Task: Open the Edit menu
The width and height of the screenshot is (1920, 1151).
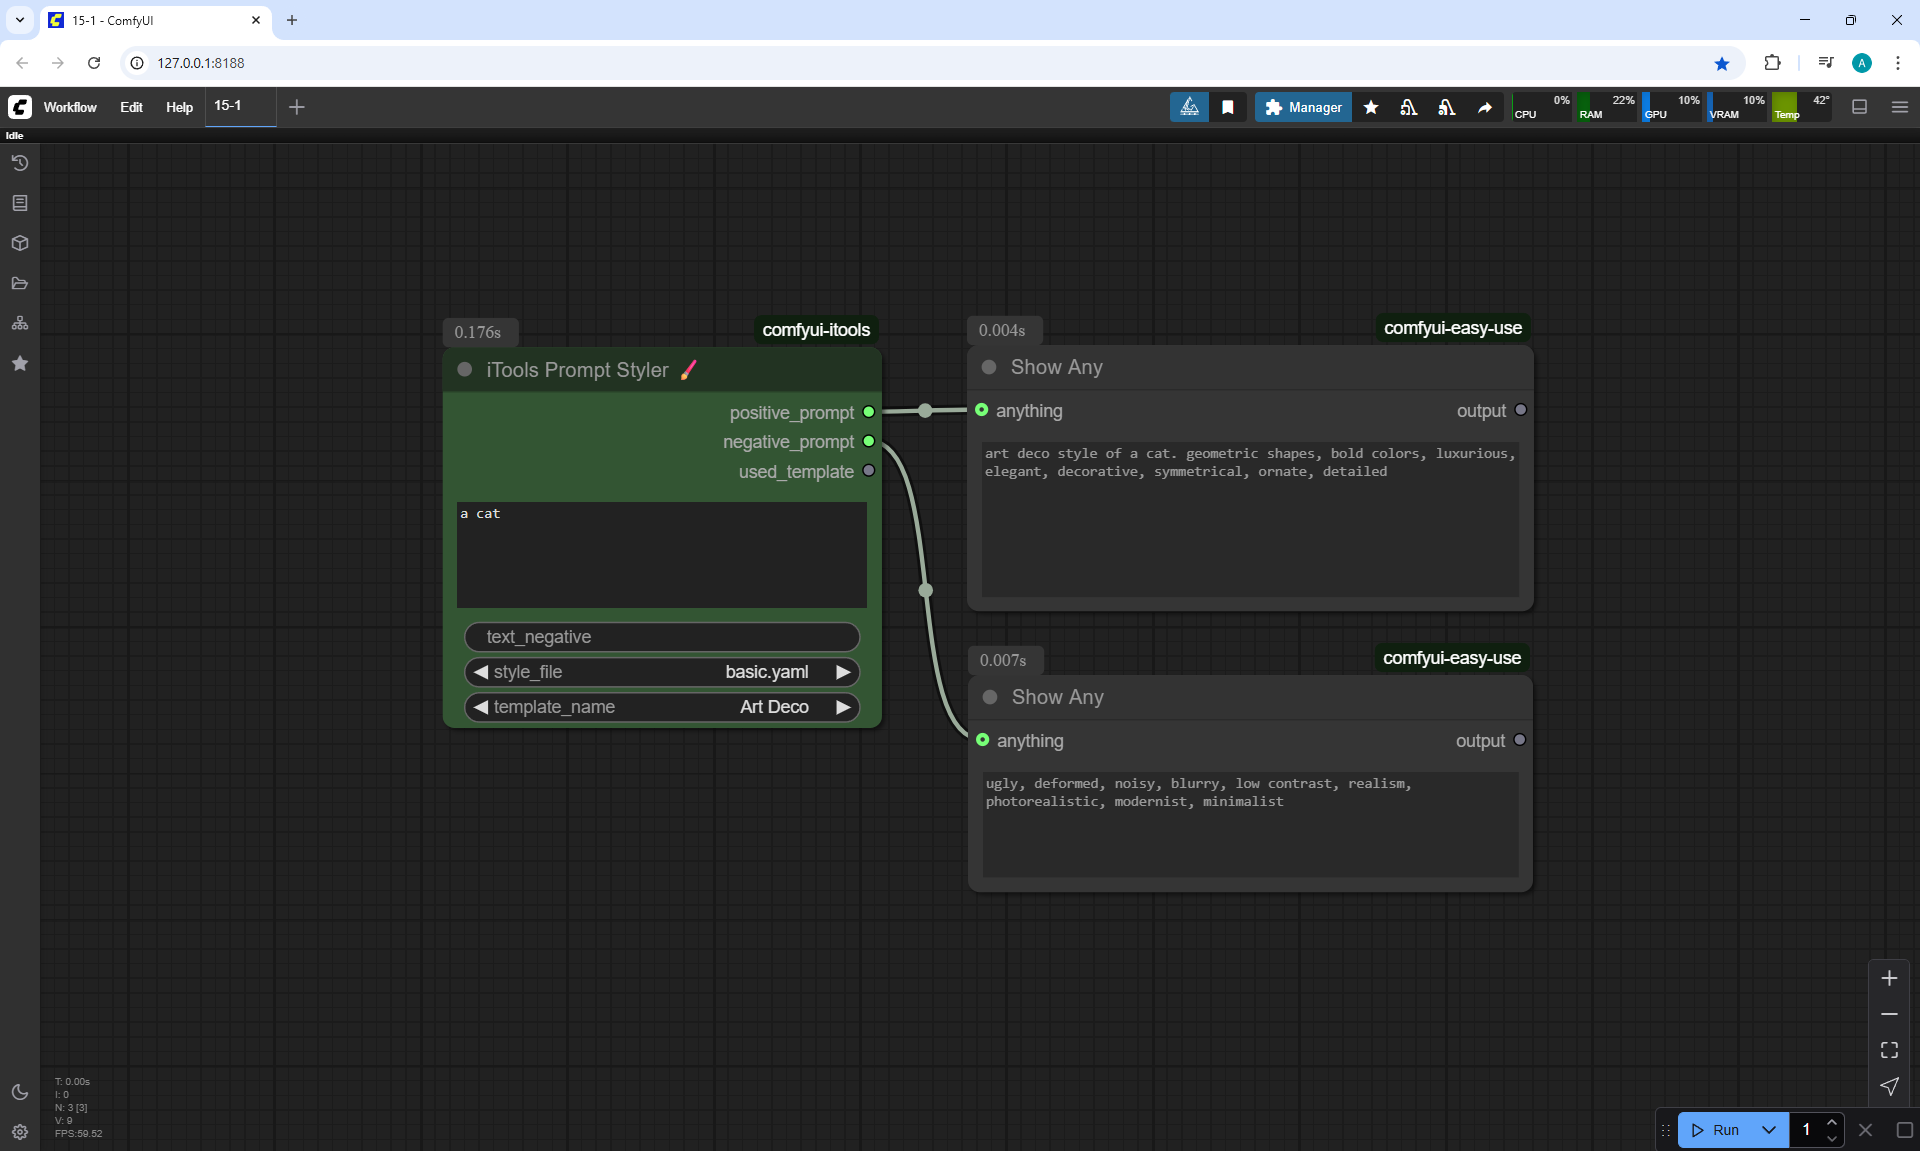Action: coord(131,107)
